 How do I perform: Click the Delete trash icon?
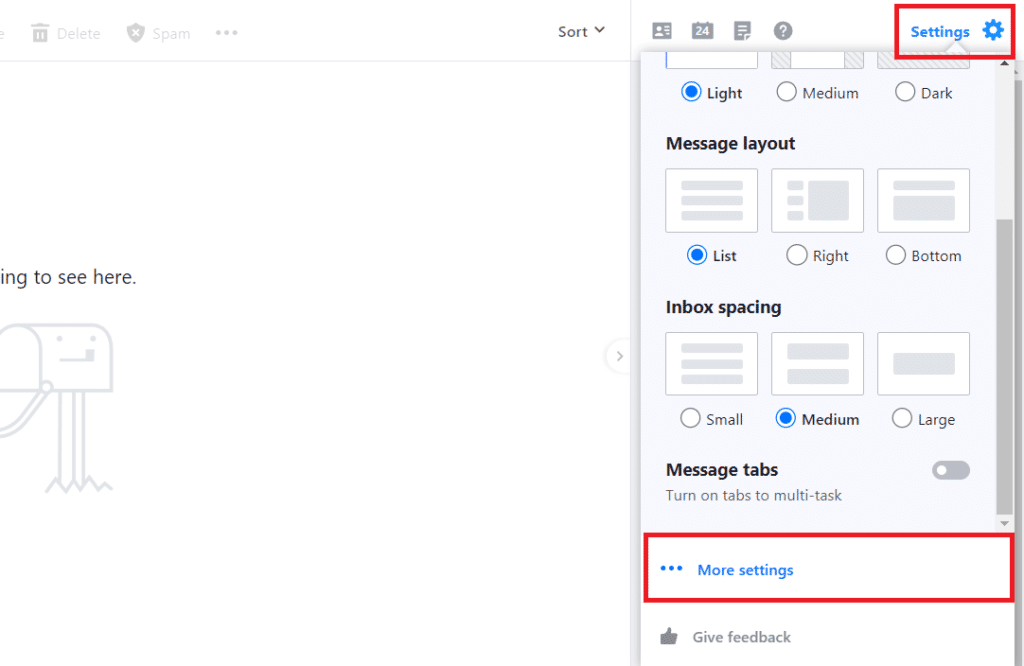tap(40, 32)
